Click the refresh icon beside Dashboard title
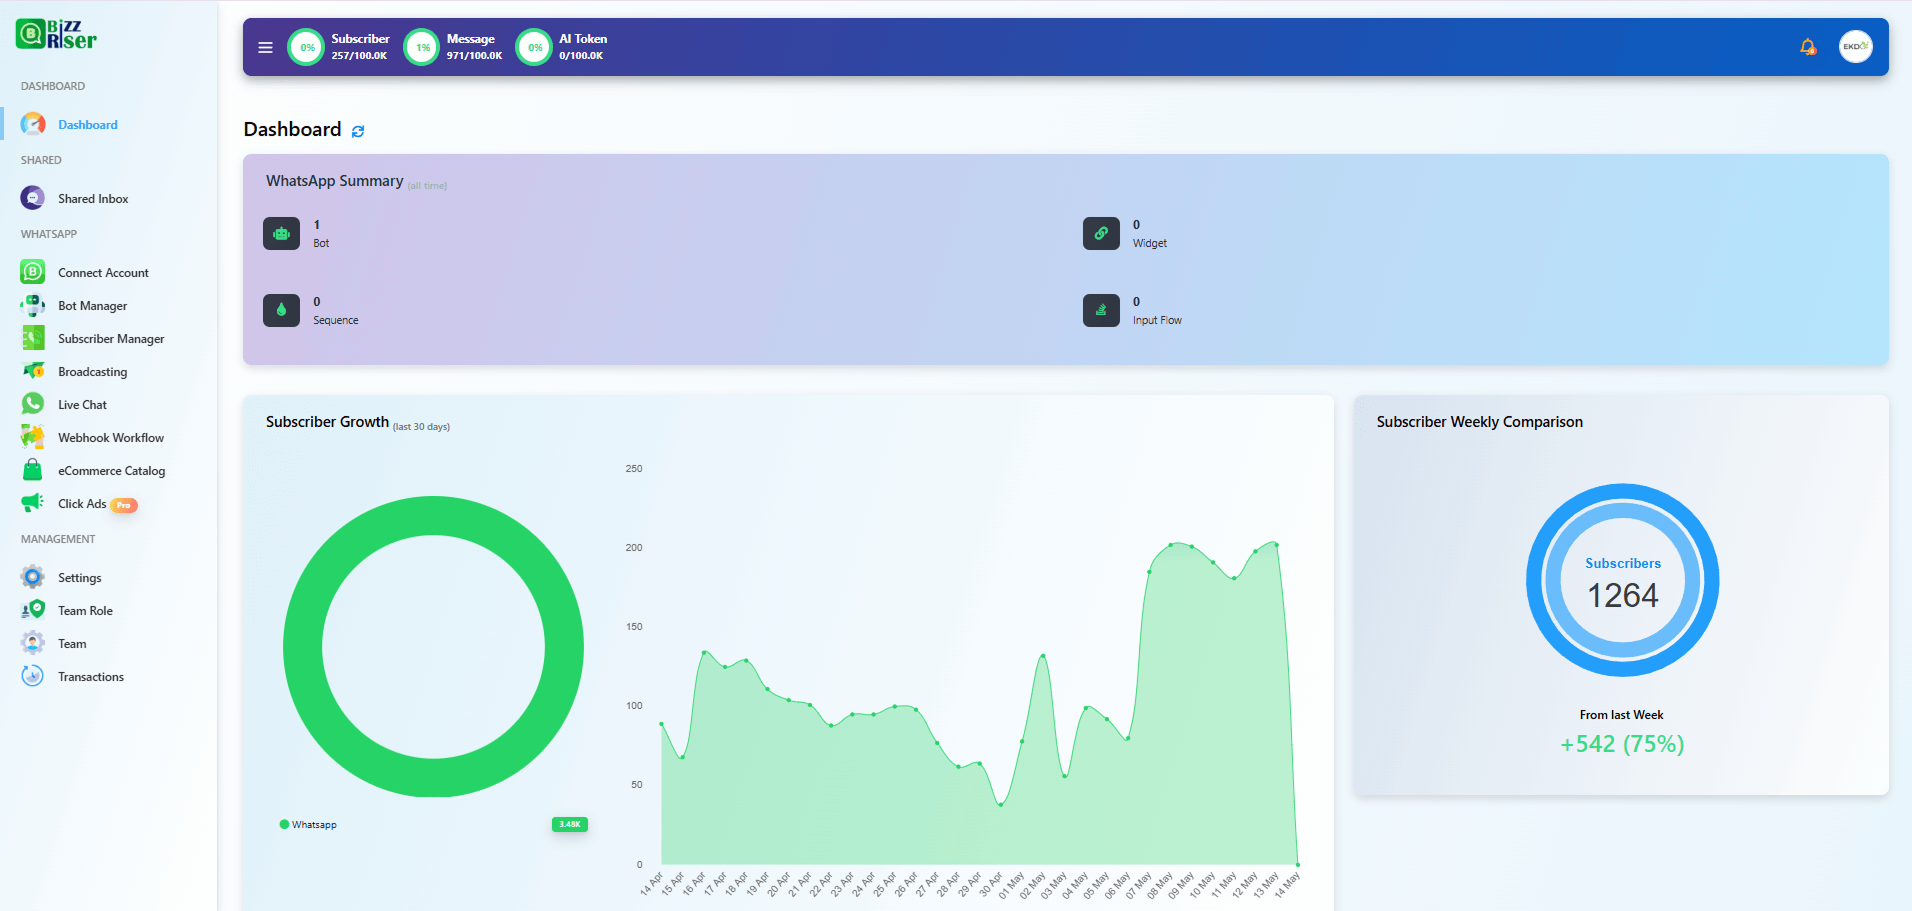This screenshot has width=1912, height=911. coord(357,131)
